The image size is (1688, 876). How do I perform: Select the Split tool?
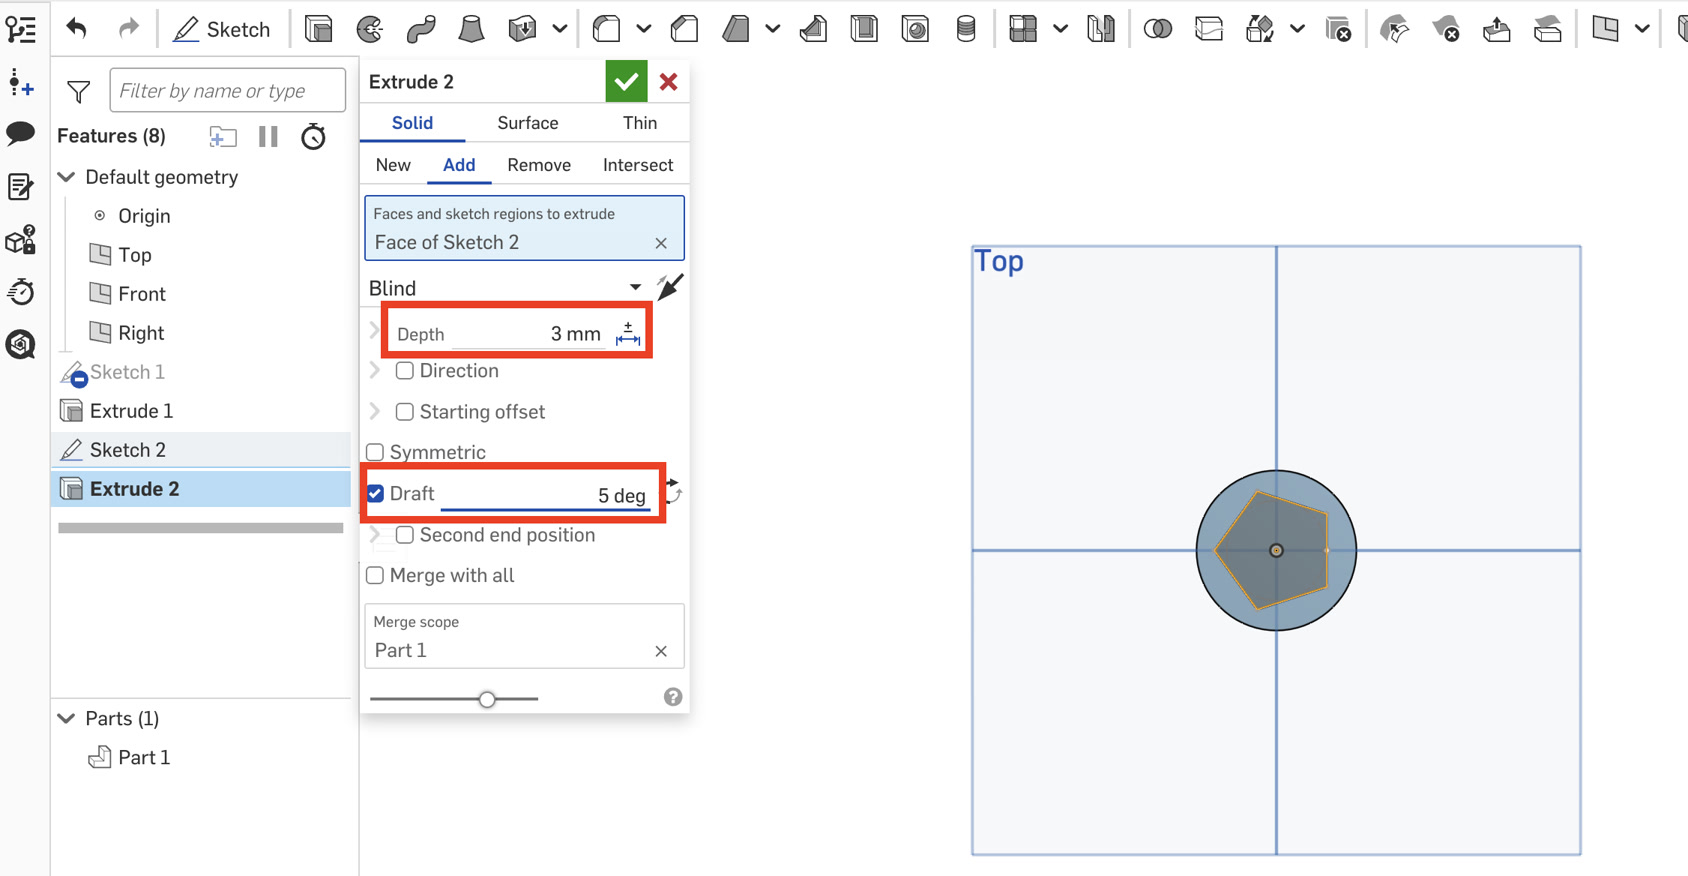point(1209,29)
